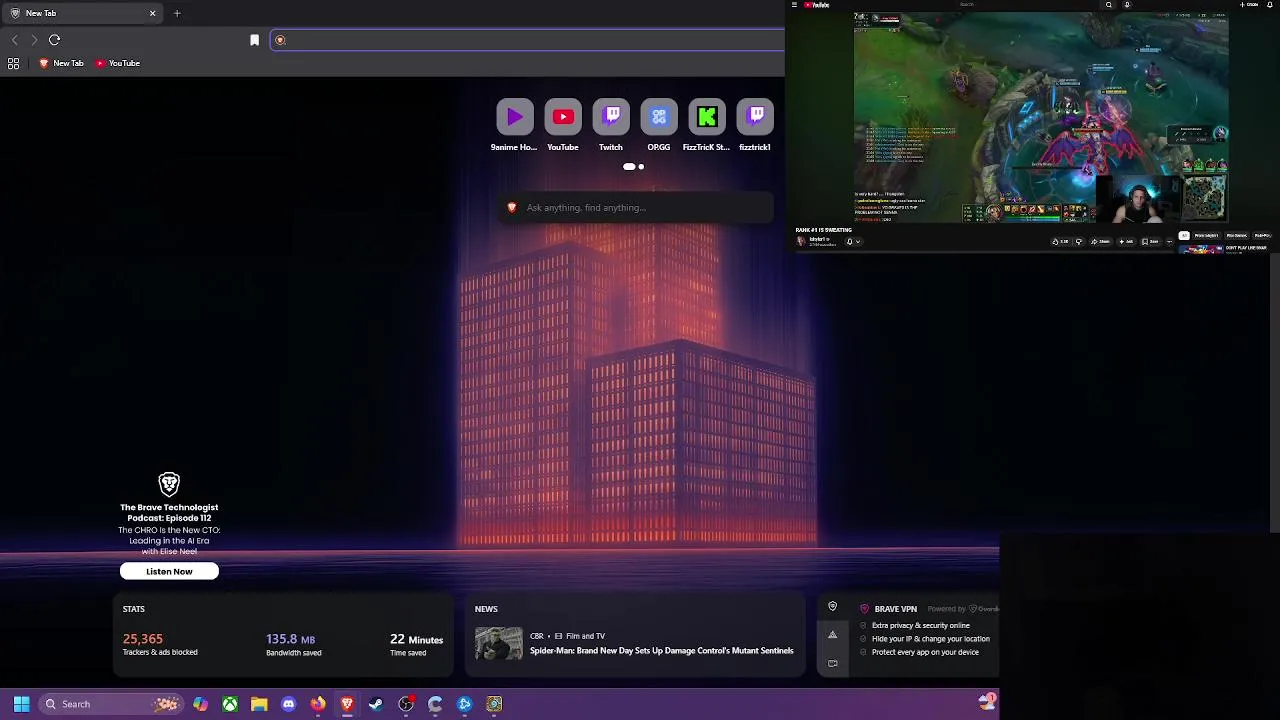This screenshot has width=1280, height=720.
Task: Open the 9anime shortcut tile
Action: tap(515, 117)
